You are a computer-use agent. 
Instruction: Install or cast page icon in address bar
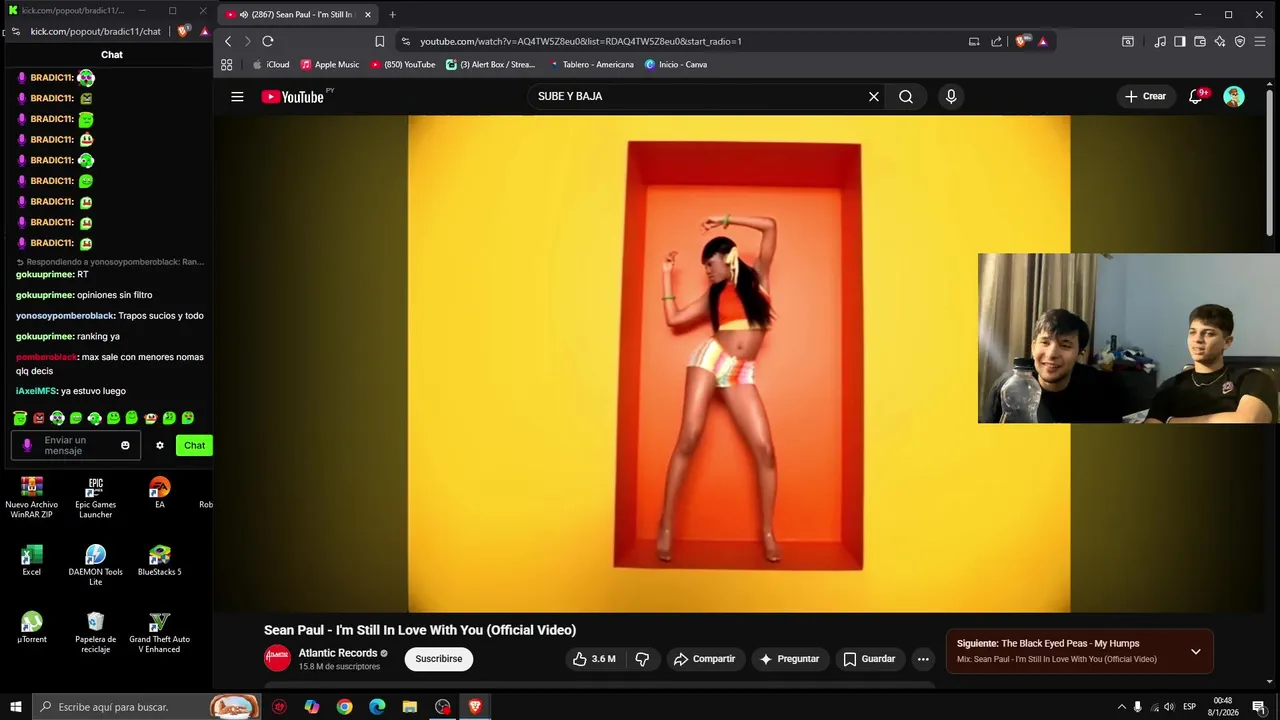click(974, 41)
